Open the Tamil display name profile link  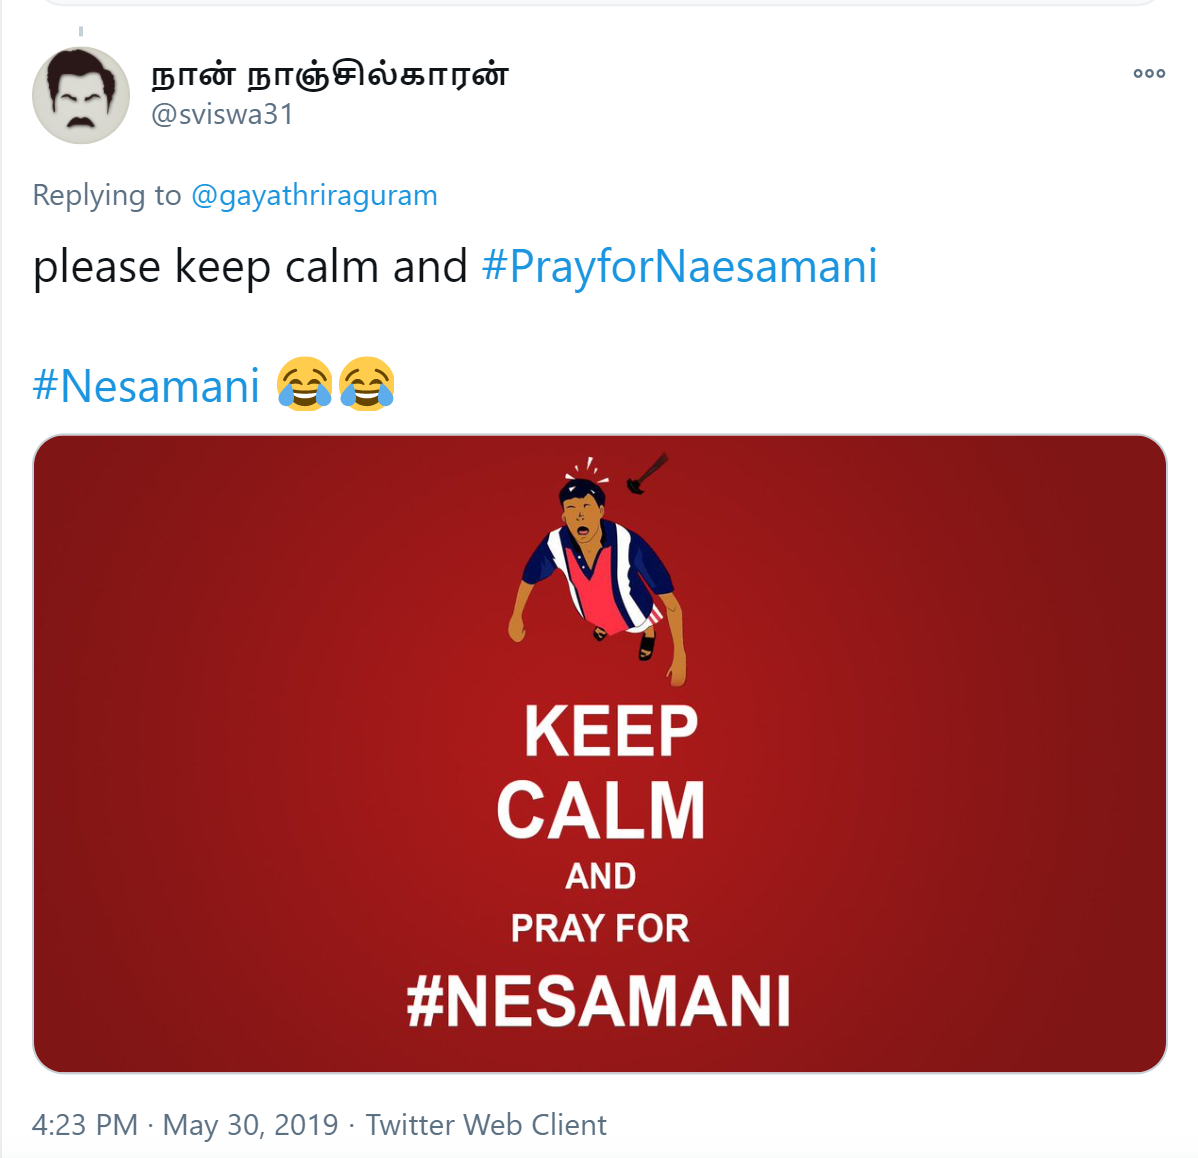click(x=329, y=75)
